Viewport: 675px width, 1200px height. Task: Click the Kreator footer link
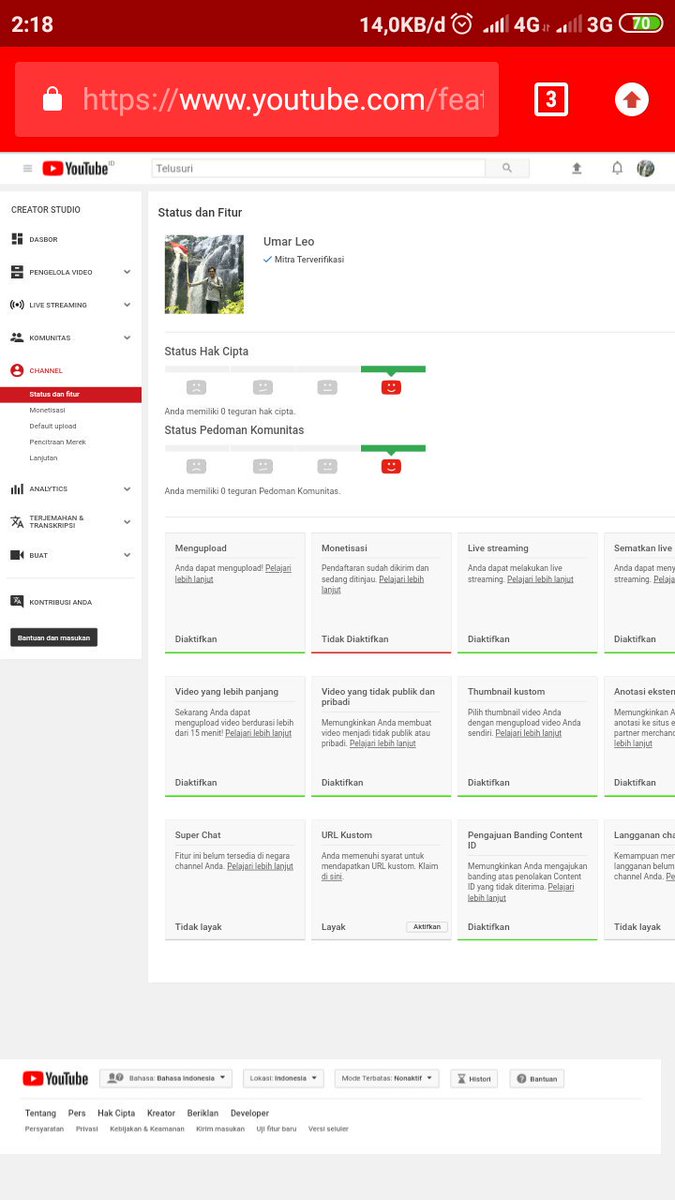[161, 1113]
